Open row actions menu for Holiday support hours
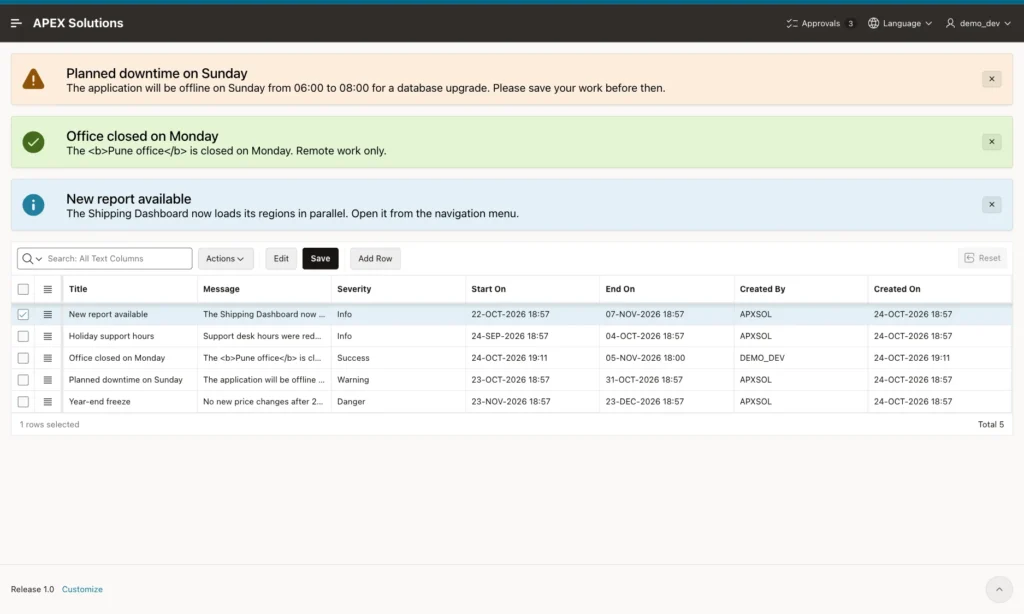1024x614 pixels. [48, 336]
